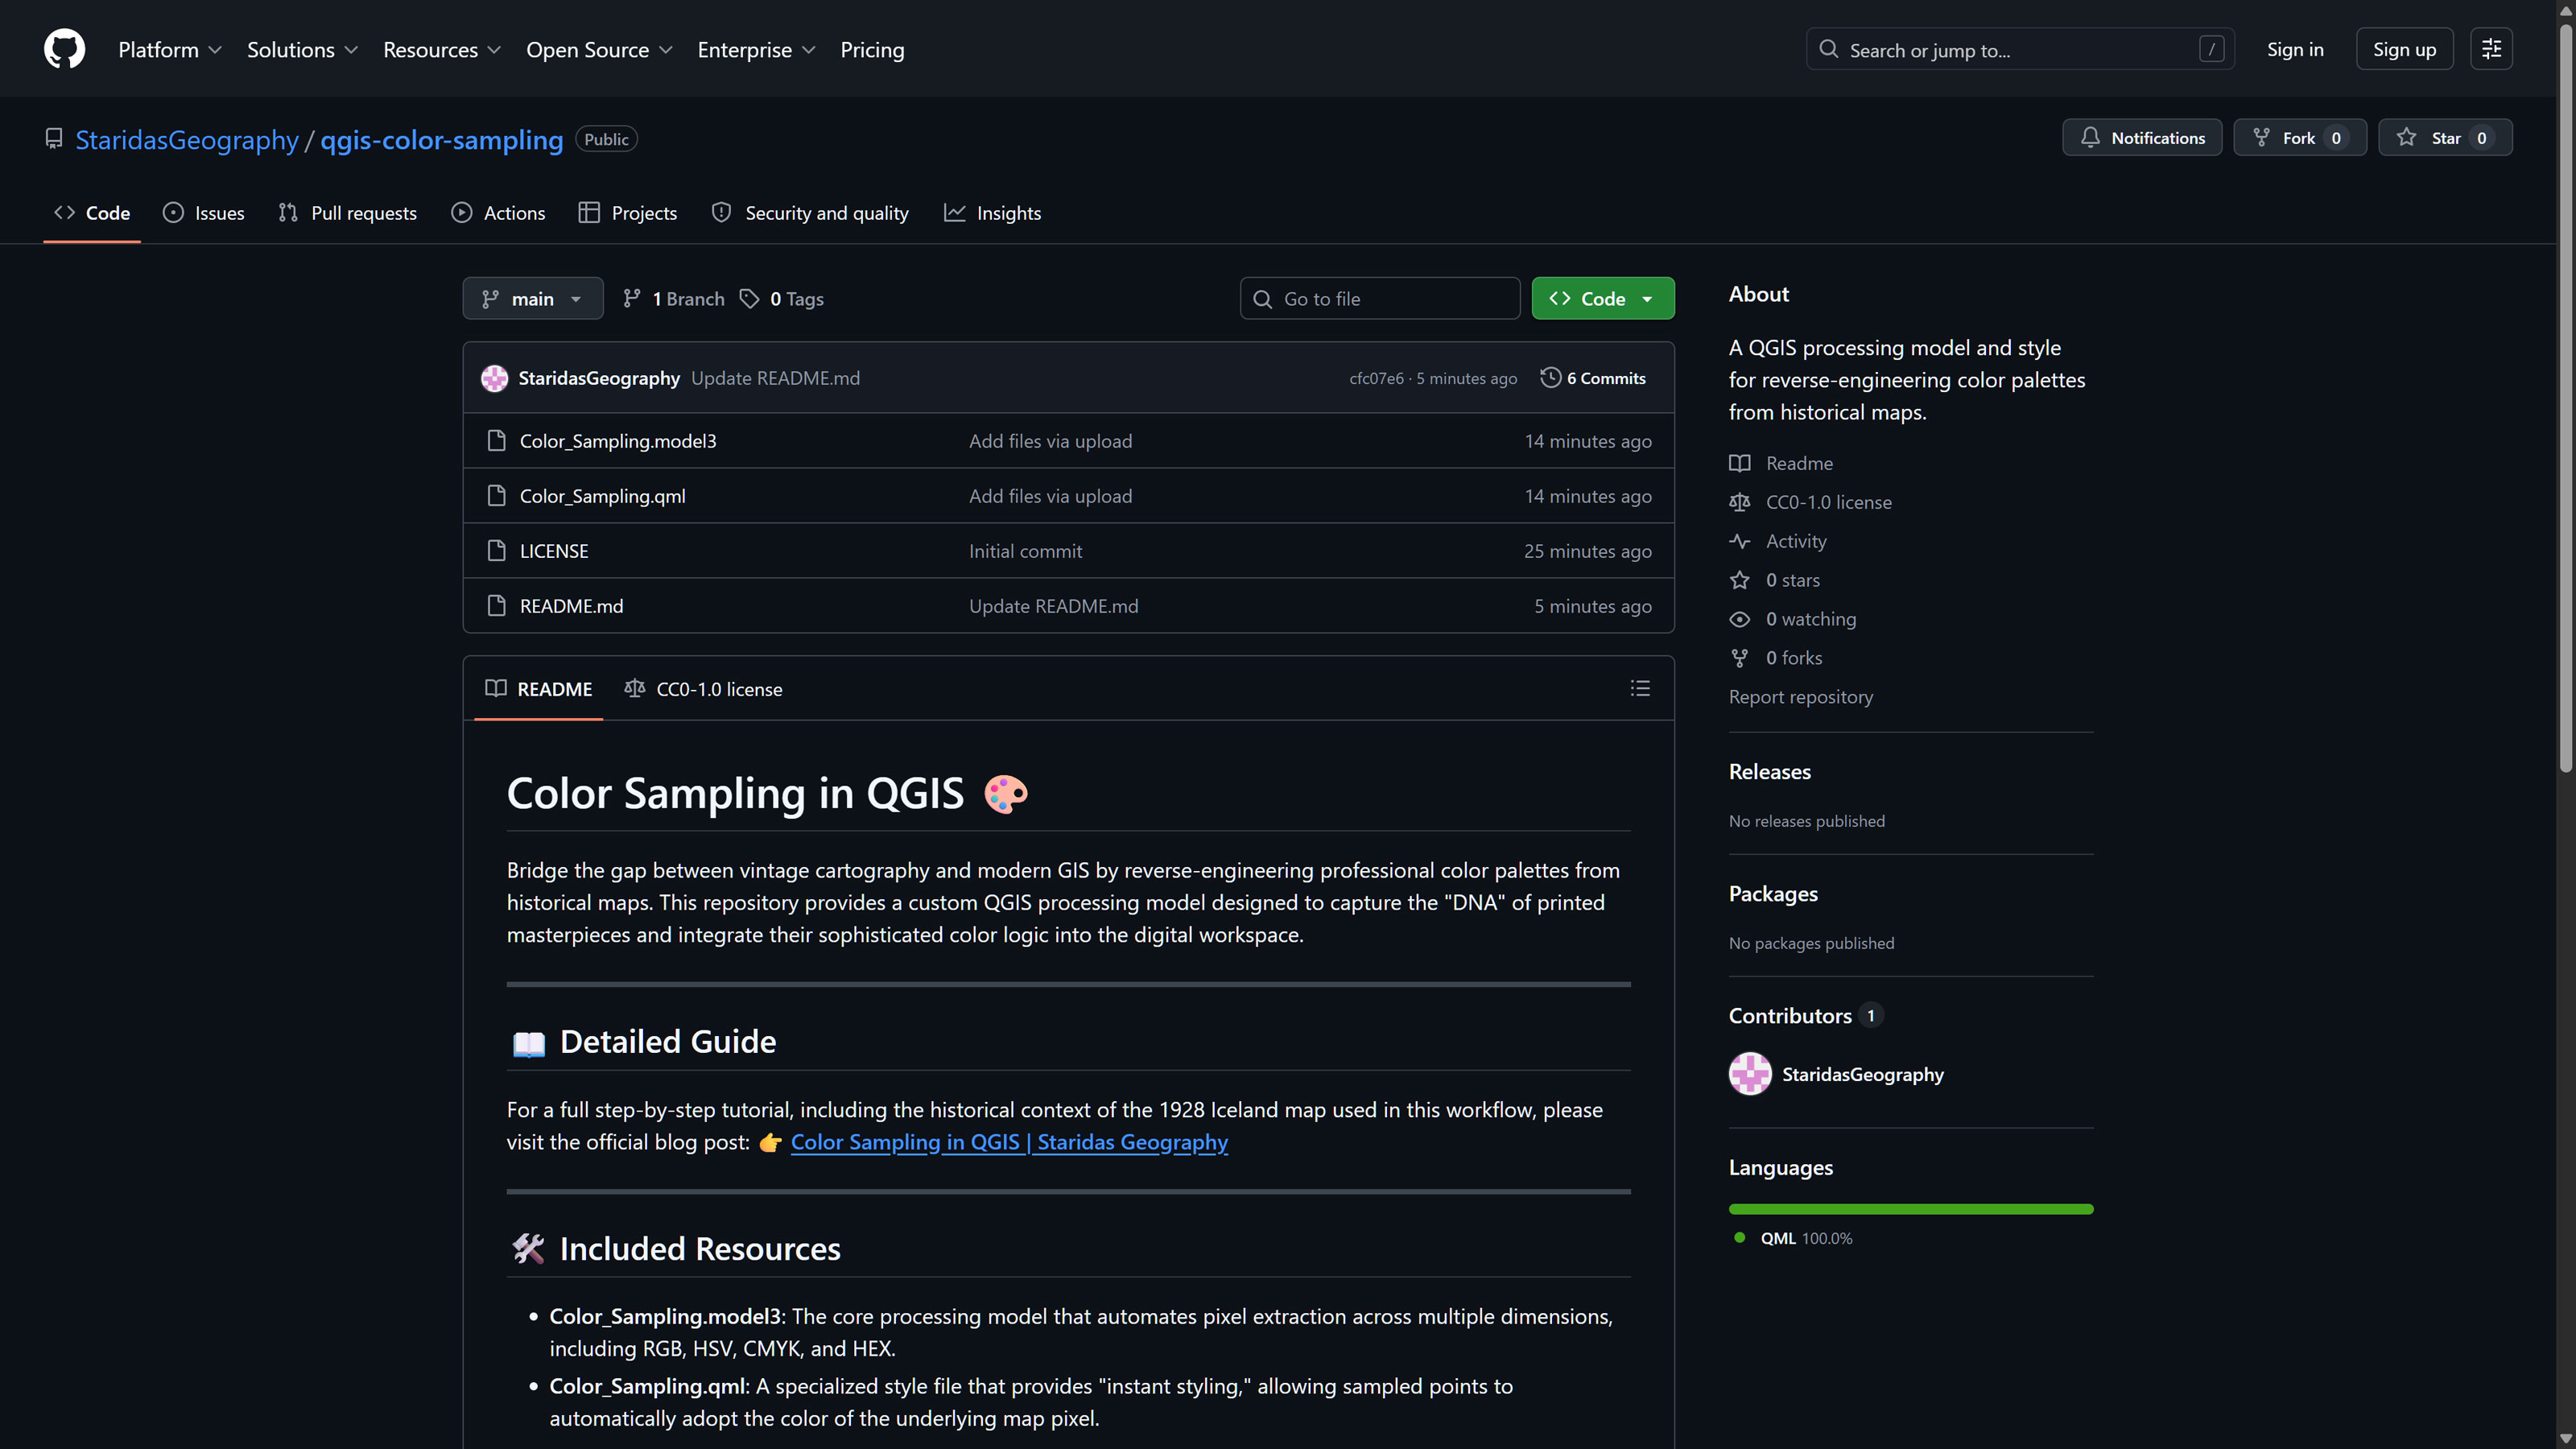Click the search magnifier icon in header
Image resolution: width=2576 pixels, height=1449 pixels.
pos(1828,49)
